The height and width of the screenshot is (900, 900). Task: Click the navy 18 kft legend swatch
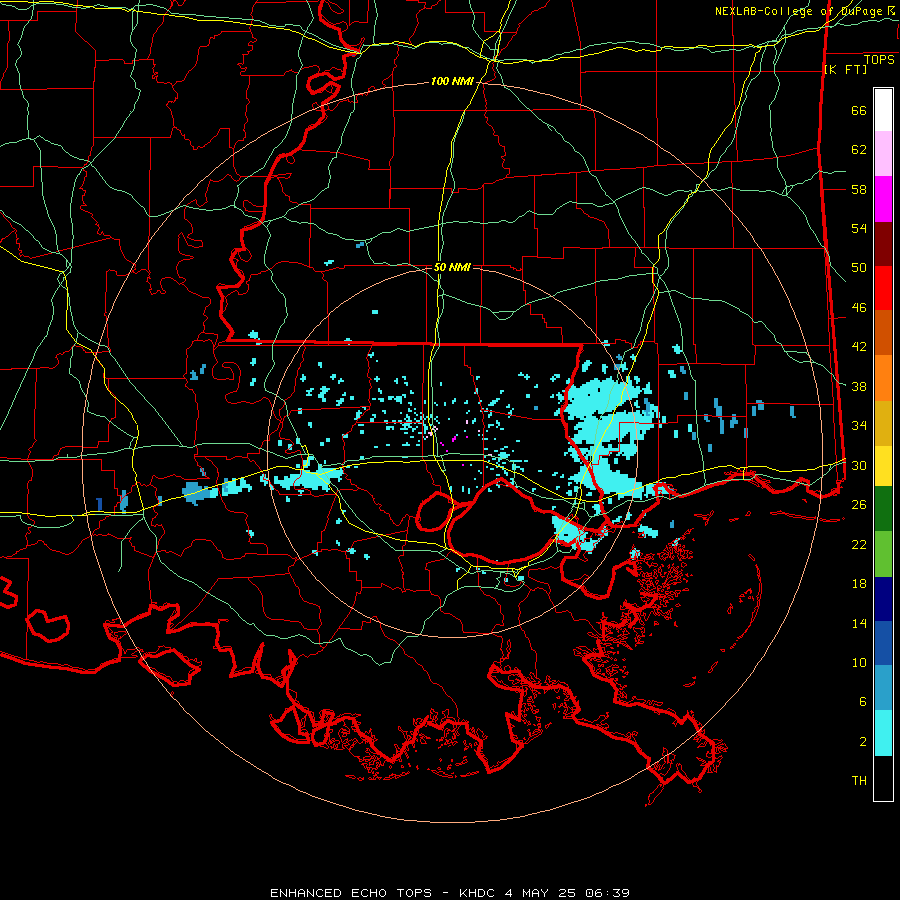click(883, 599)
